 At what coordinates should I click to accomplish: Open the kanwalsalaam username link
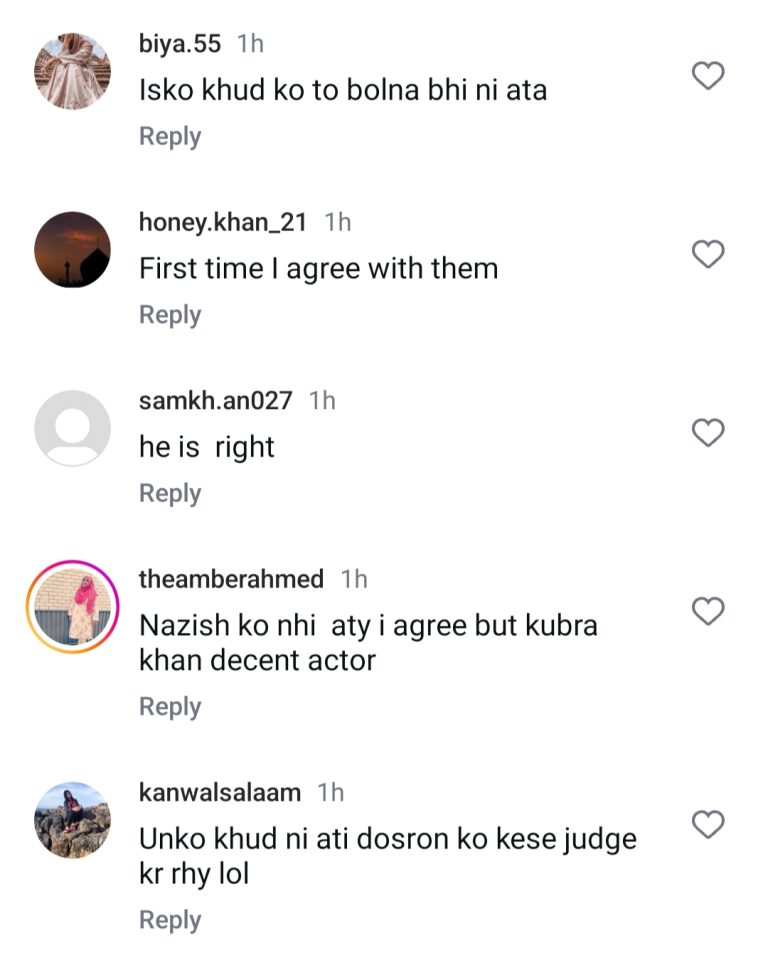[x=220, y=793]
